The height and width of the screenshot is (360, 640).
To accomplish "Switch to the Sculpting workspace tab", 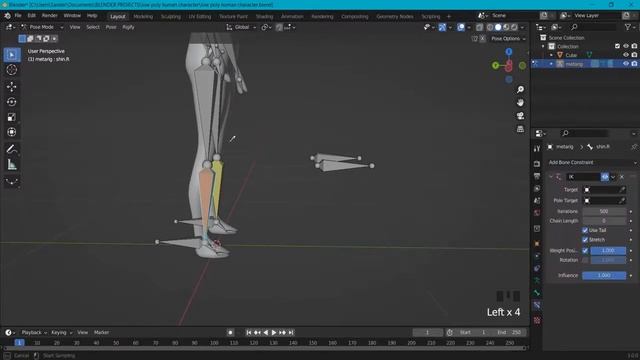I will (171, 17).
